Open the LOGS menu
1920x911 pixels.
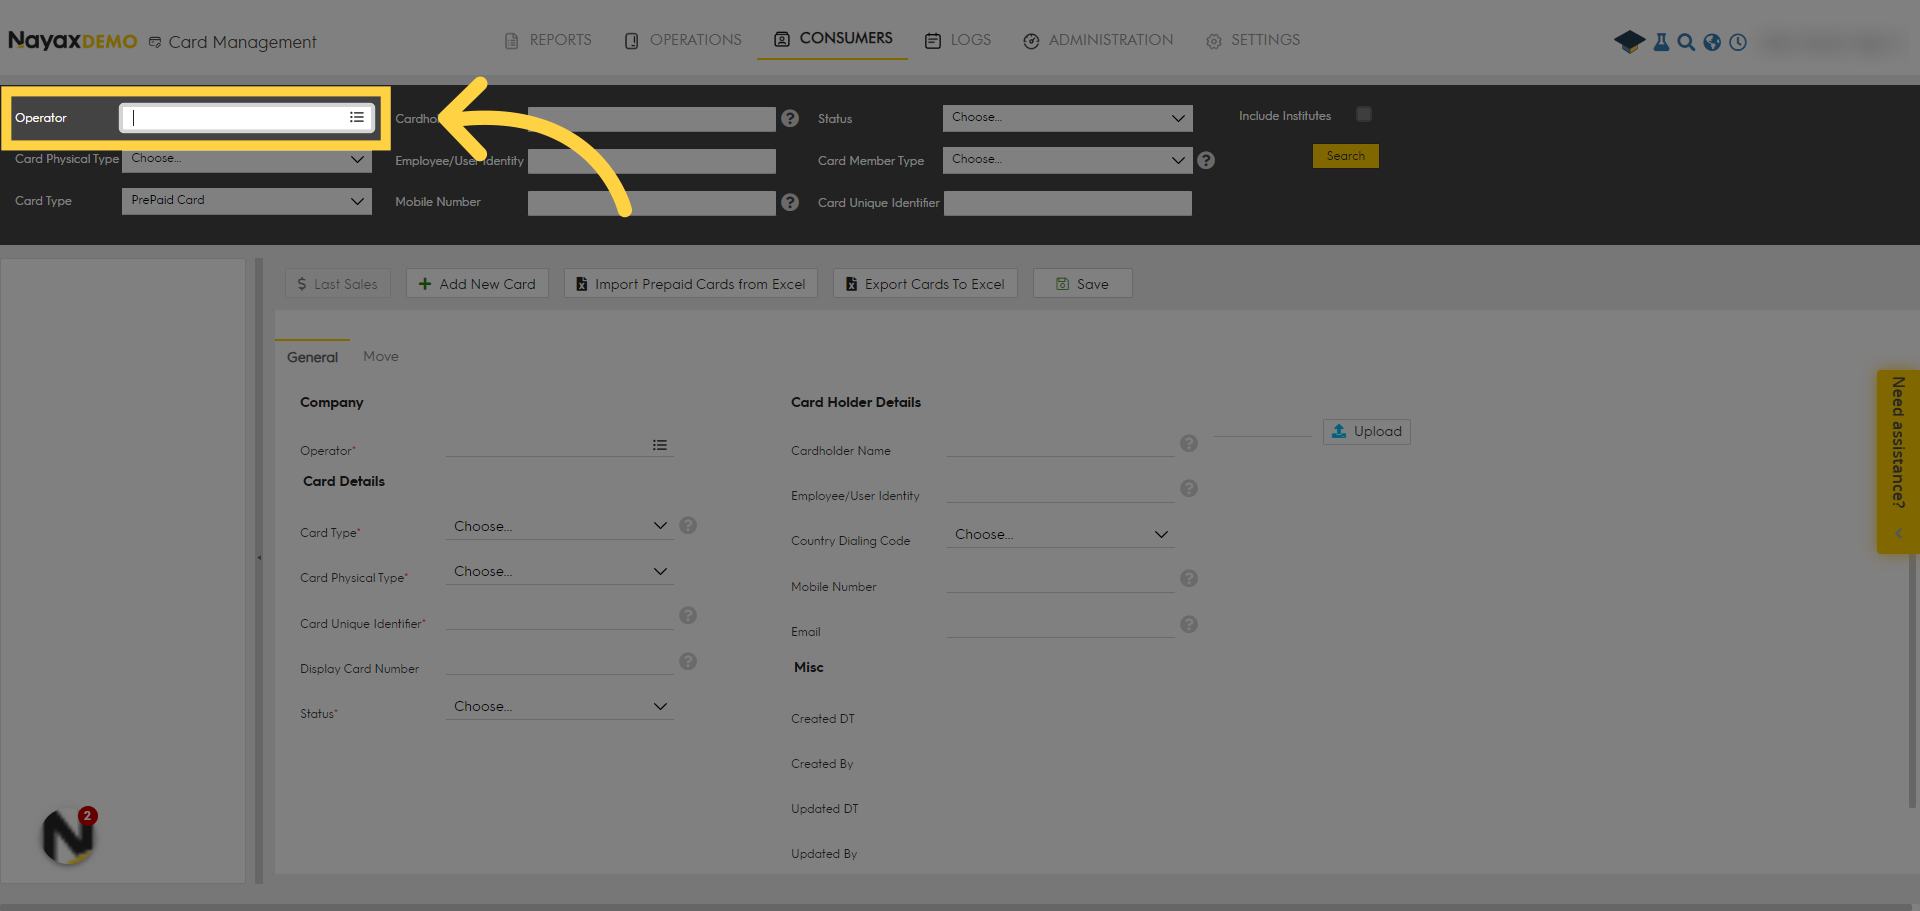coord(958,40)
